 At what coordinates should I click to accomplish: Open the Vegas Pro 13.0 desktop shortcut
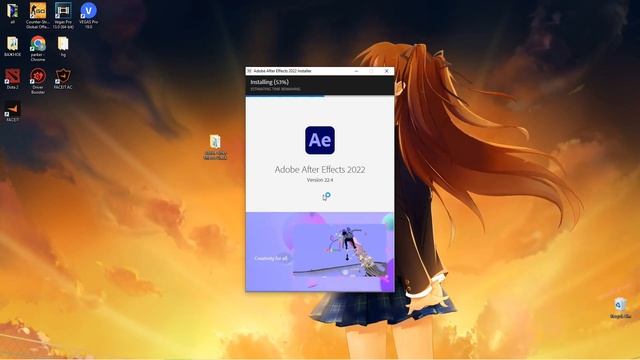63,16
